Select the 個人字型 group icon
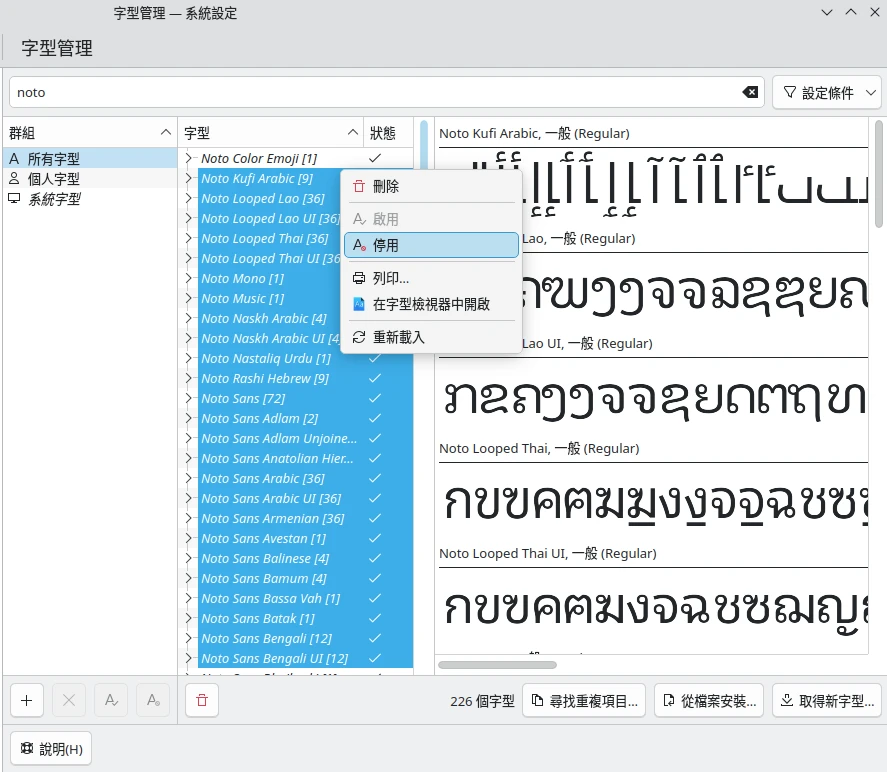The width and height of the screenshot is (887, 772). click(x=14, y=179)
